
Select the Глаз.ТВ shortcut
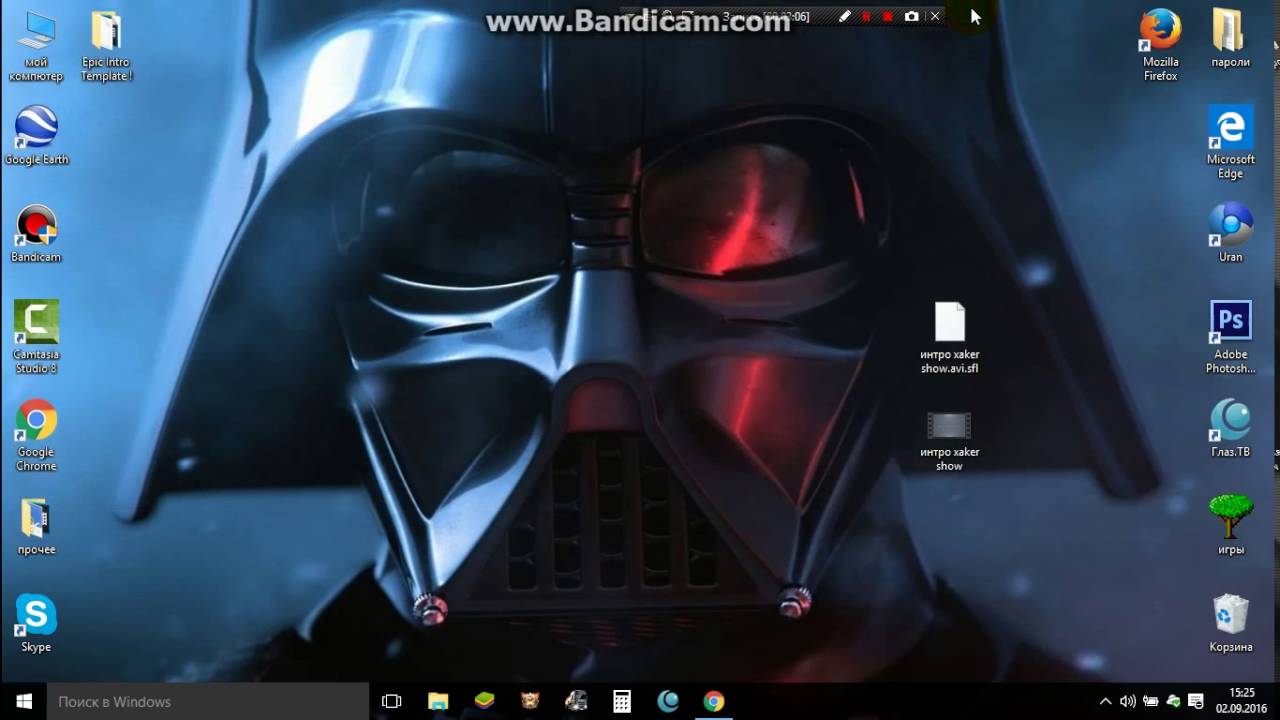pos(1230,429)
